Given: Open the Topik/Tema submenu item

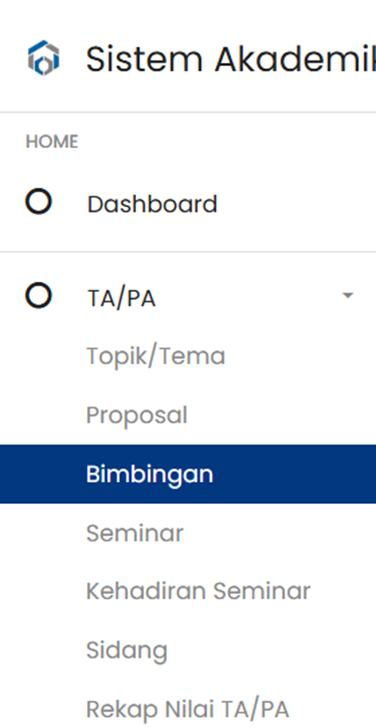Looking at the screenshot, I should click(x=156, y=357).
